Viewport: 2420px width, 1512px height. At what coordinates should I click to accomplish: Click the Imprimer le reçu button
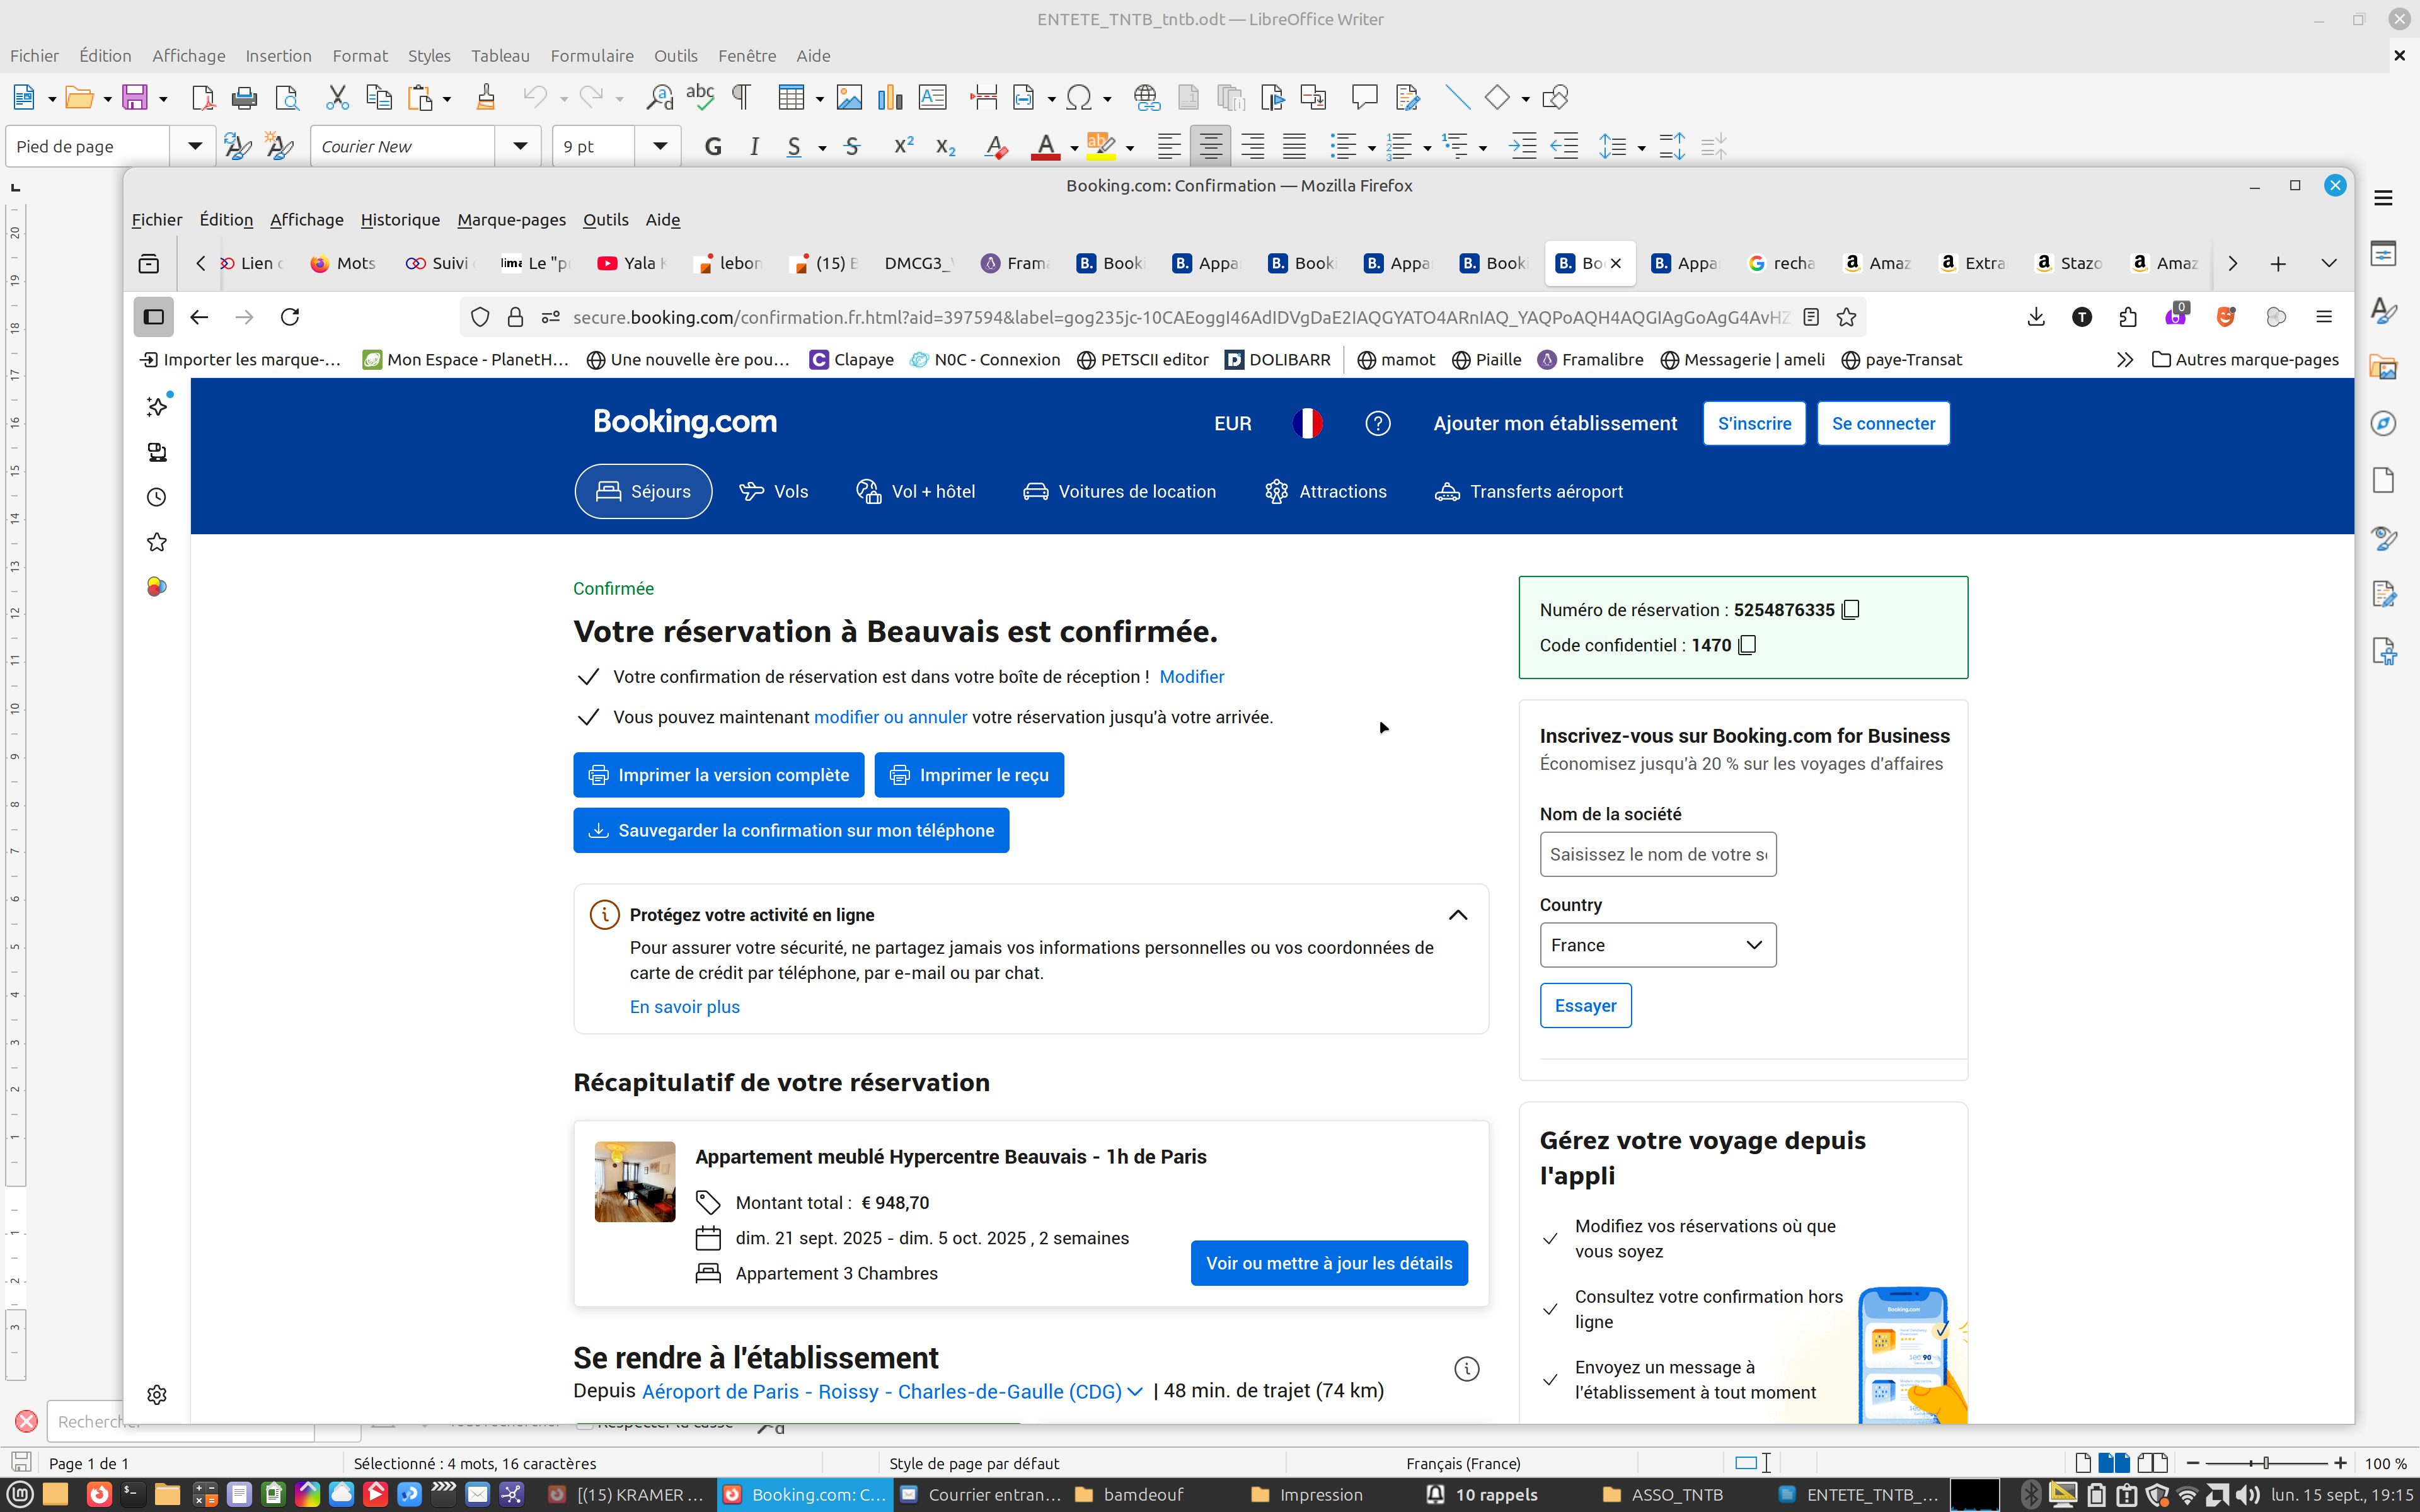968,775
